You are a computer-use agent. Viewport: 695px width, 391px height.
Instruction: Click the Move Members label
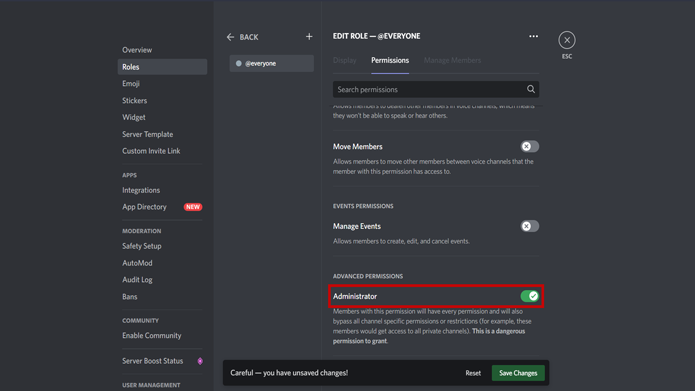[x=358, y=146]
